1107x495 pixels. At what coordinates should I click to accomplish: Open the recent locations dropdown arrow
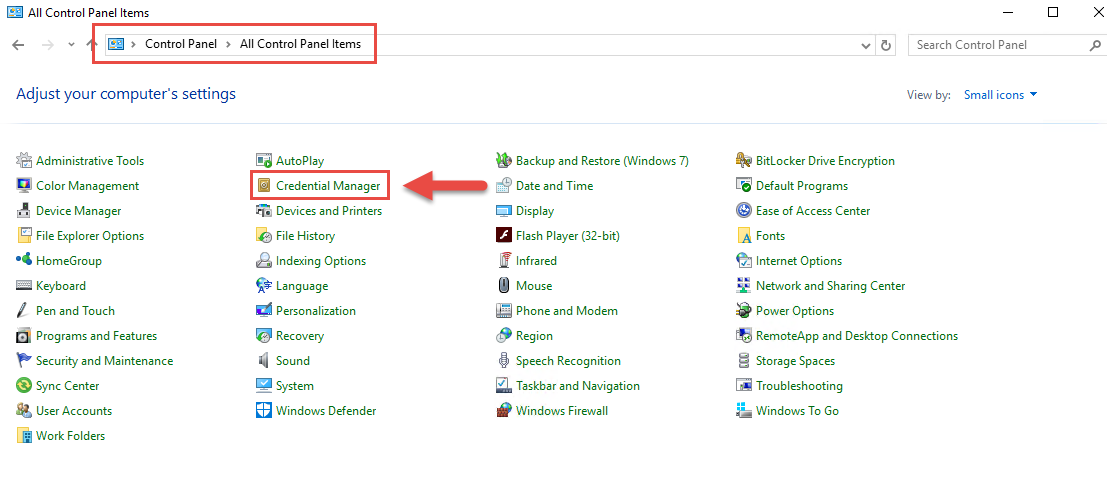(71, 44)
